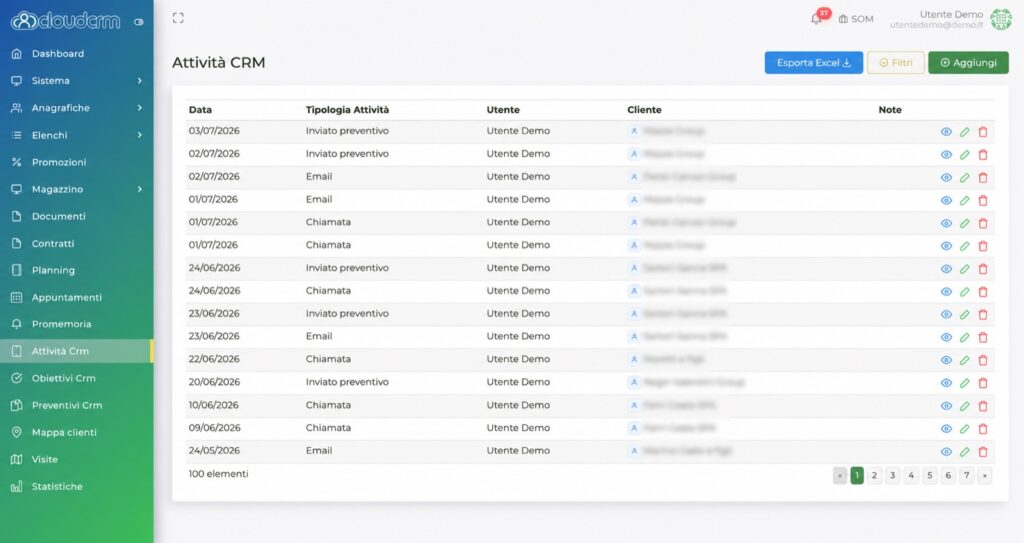View the 03/07/2026 Inviato preventivo activity

pyautogui.click(x=946, y=132)
